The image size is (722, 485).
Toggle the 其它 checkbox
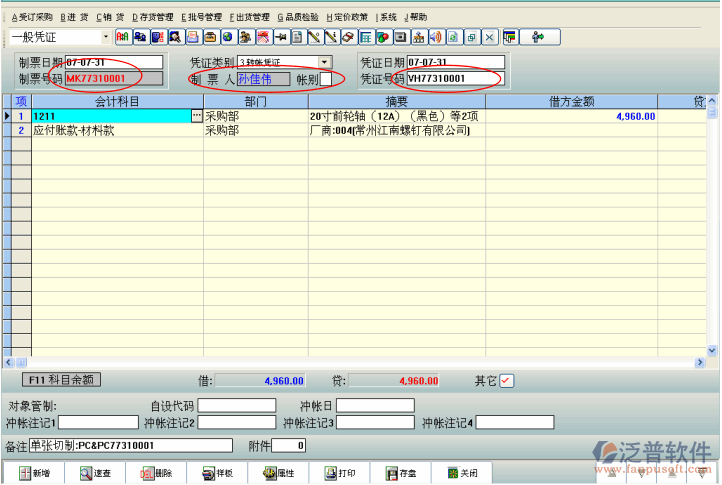pyautogui.click(x=506, y=381)
